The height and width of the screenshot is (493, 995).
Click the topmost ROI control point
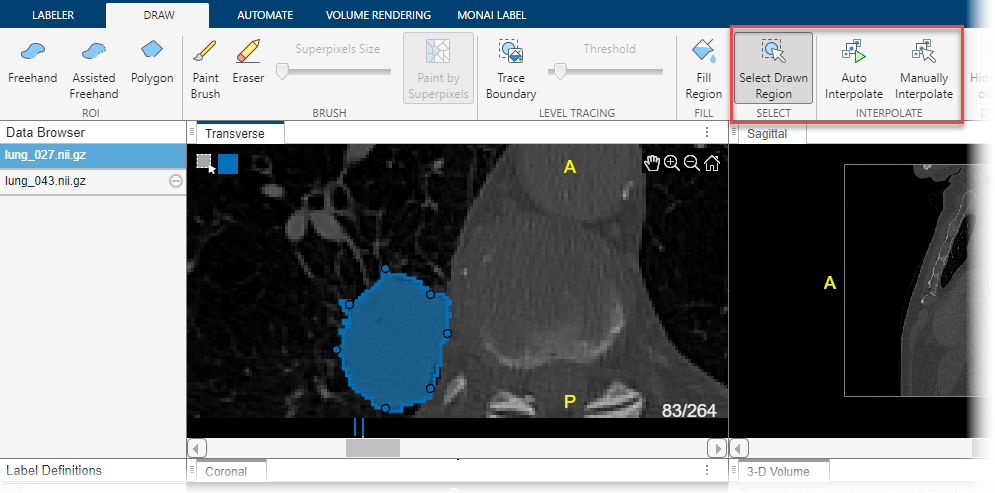click(x=385, y=269)
